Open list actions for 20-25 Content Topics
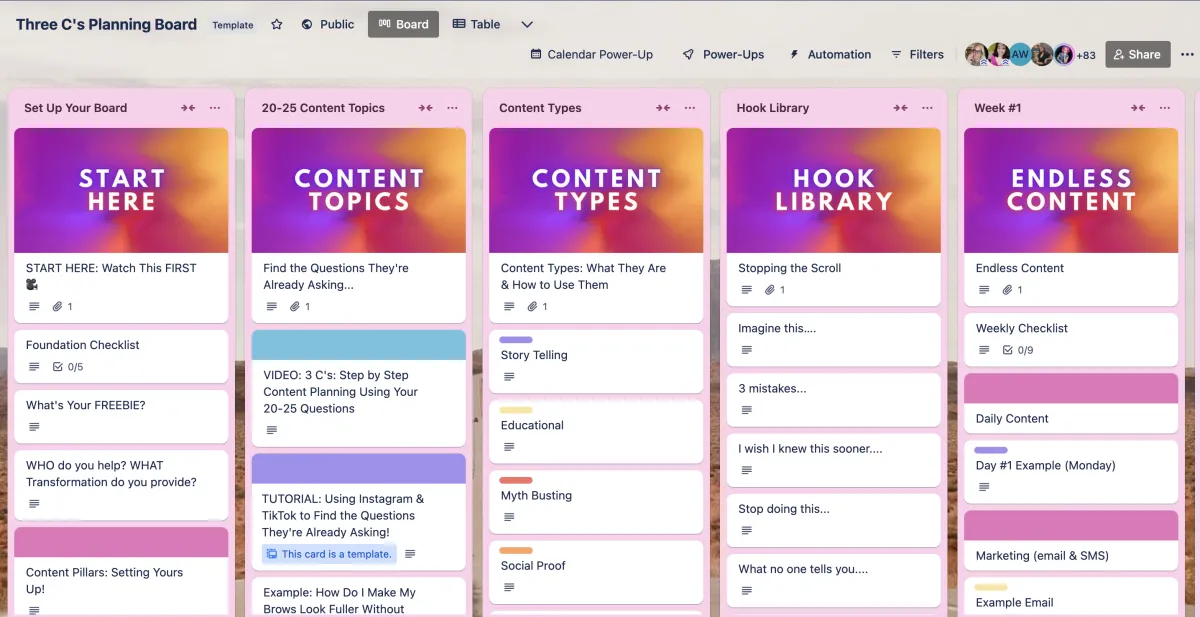This screenshot has height=617, width=1200. point(453,108)
